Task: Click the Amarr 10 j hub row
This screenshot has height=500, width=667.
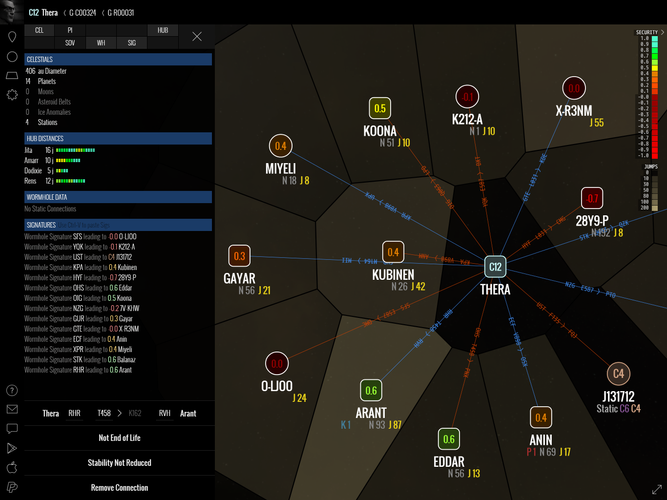Action: click(x=52, y=160)
